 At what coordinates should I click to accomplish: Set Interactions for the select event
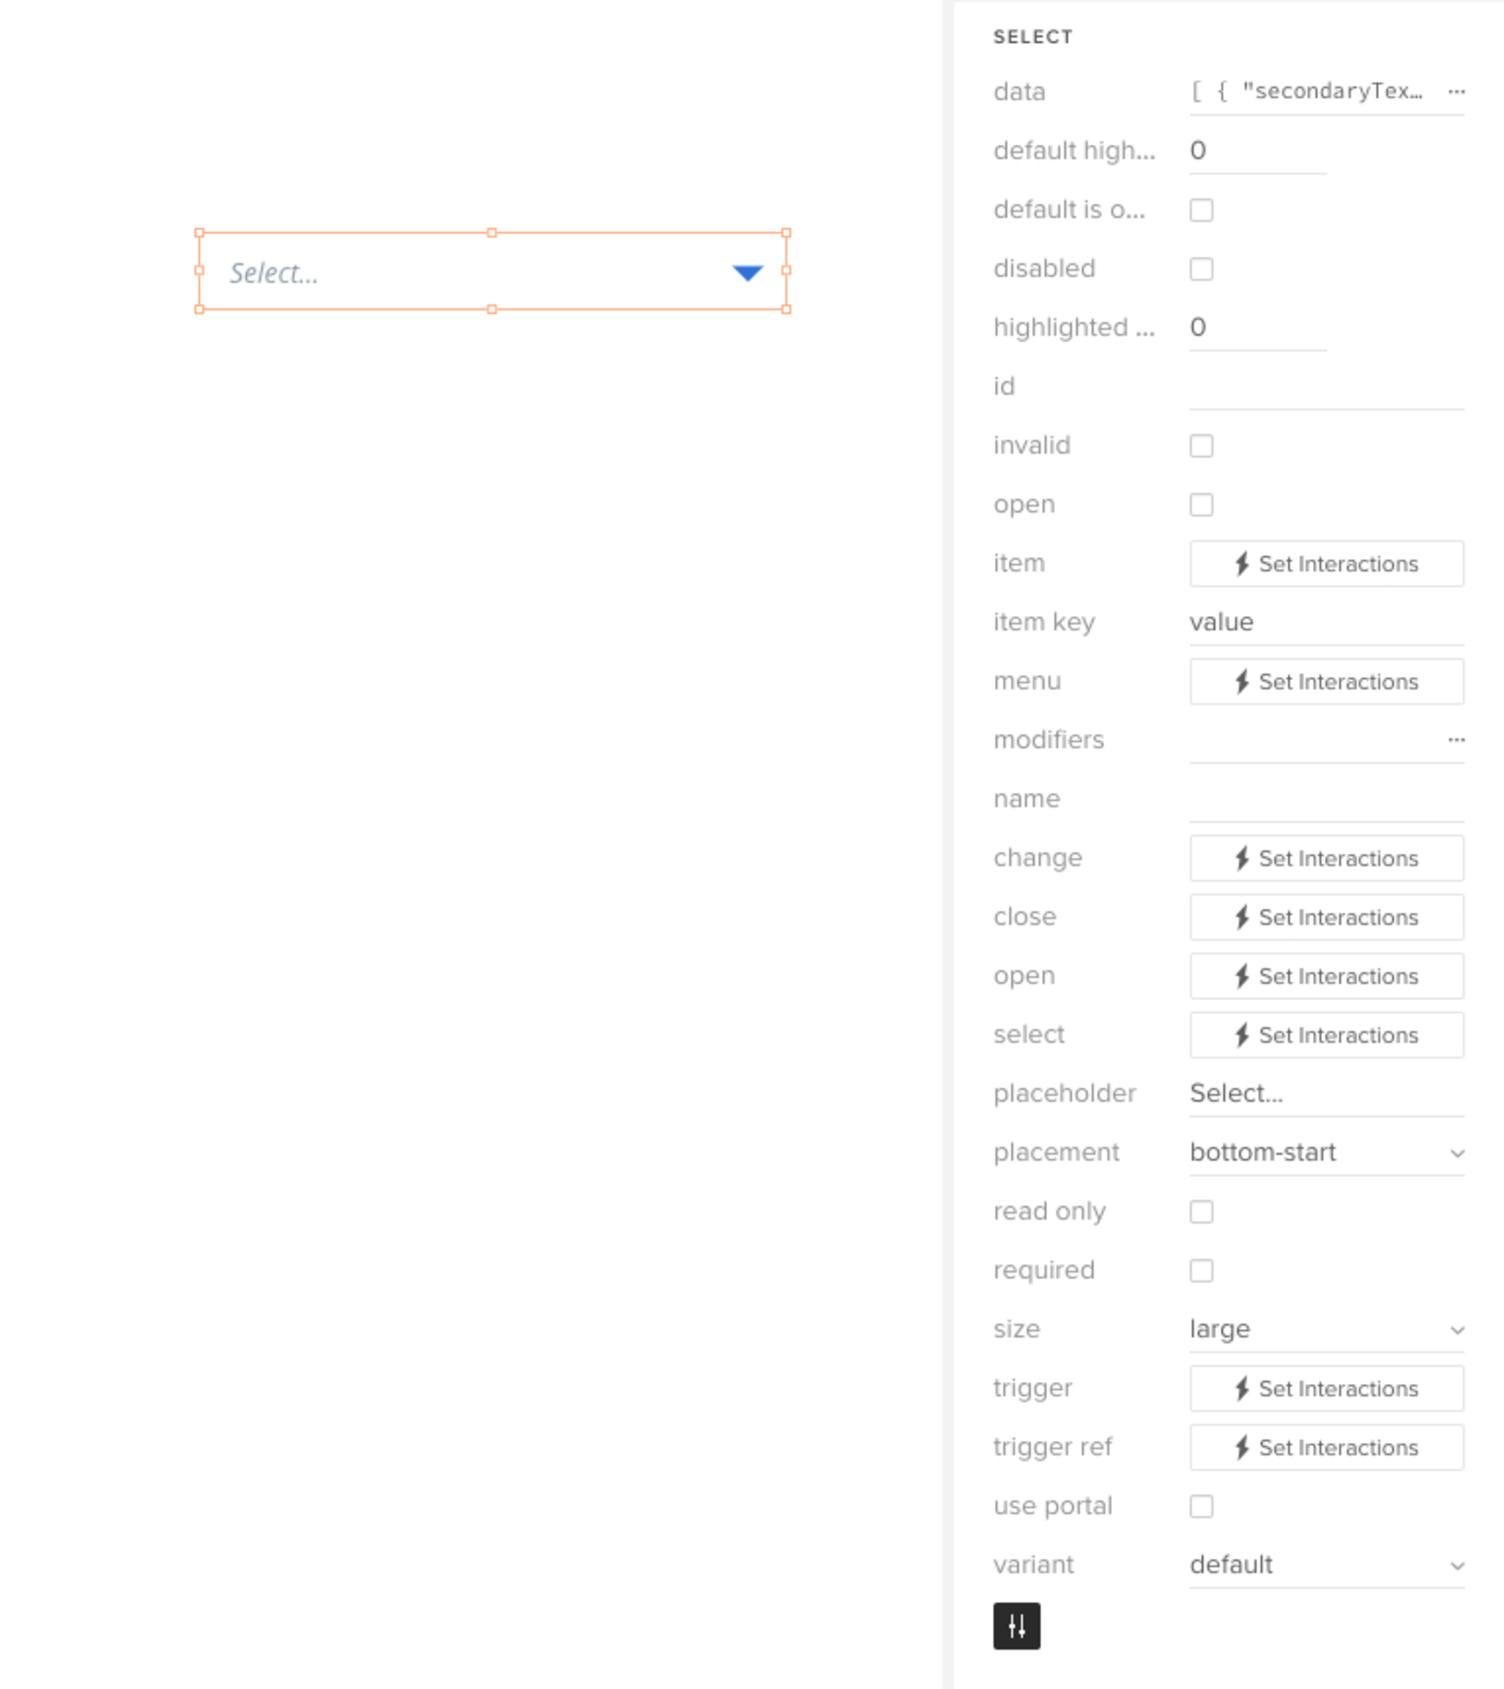[x=1325, y=1035]
